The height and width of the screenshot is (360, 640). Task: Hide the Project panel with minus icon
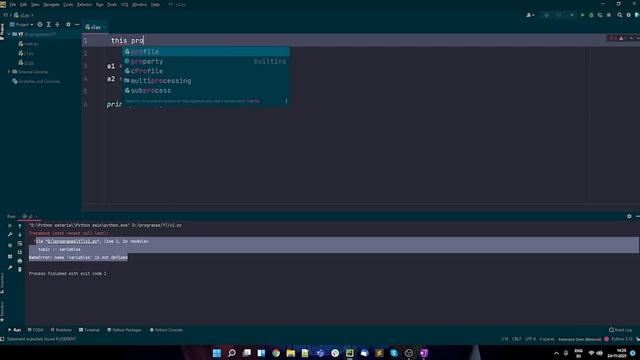point(77,24)
